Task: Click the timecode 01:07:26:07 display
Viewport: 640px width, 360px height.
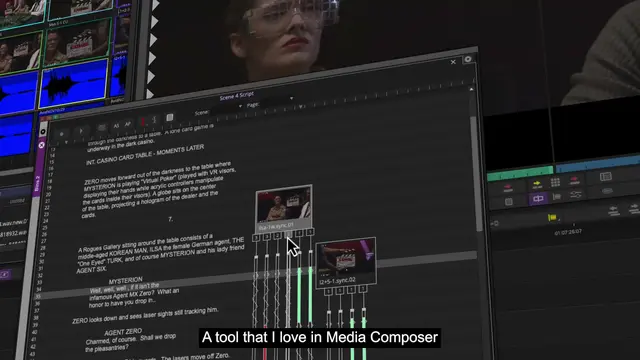Action: (x=568, y=232)
